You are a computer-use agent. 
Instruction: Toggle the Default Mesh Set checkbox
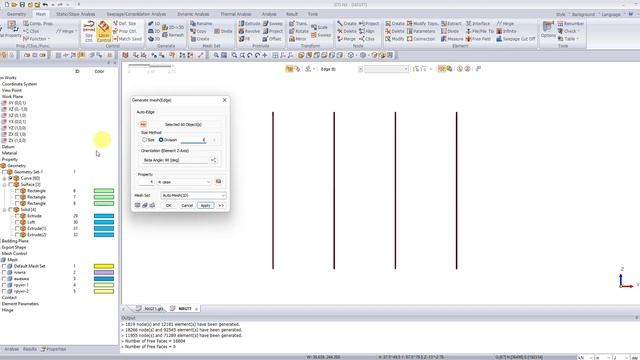4,266
